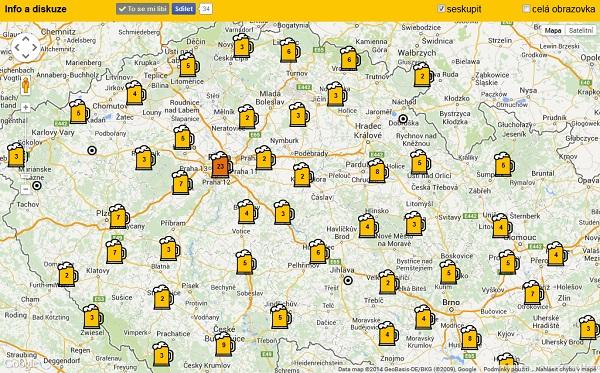
Task: Select beer mug 3 near Nový Bor
Action: (x=243, y=46)
